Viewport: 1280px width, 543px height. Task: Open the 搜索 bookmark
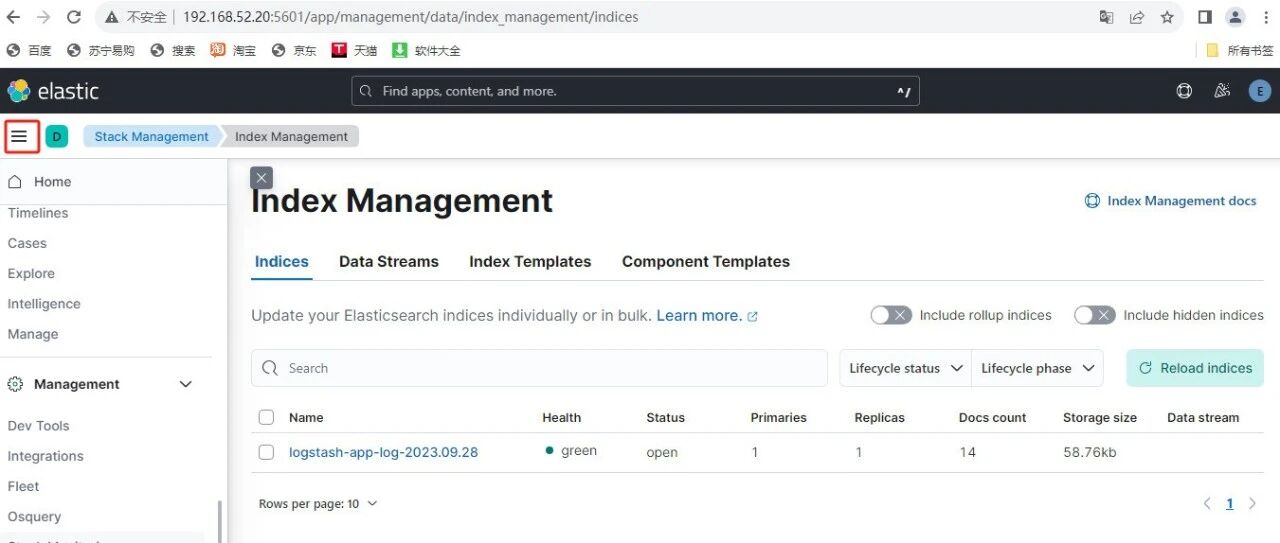coord(173,50)
